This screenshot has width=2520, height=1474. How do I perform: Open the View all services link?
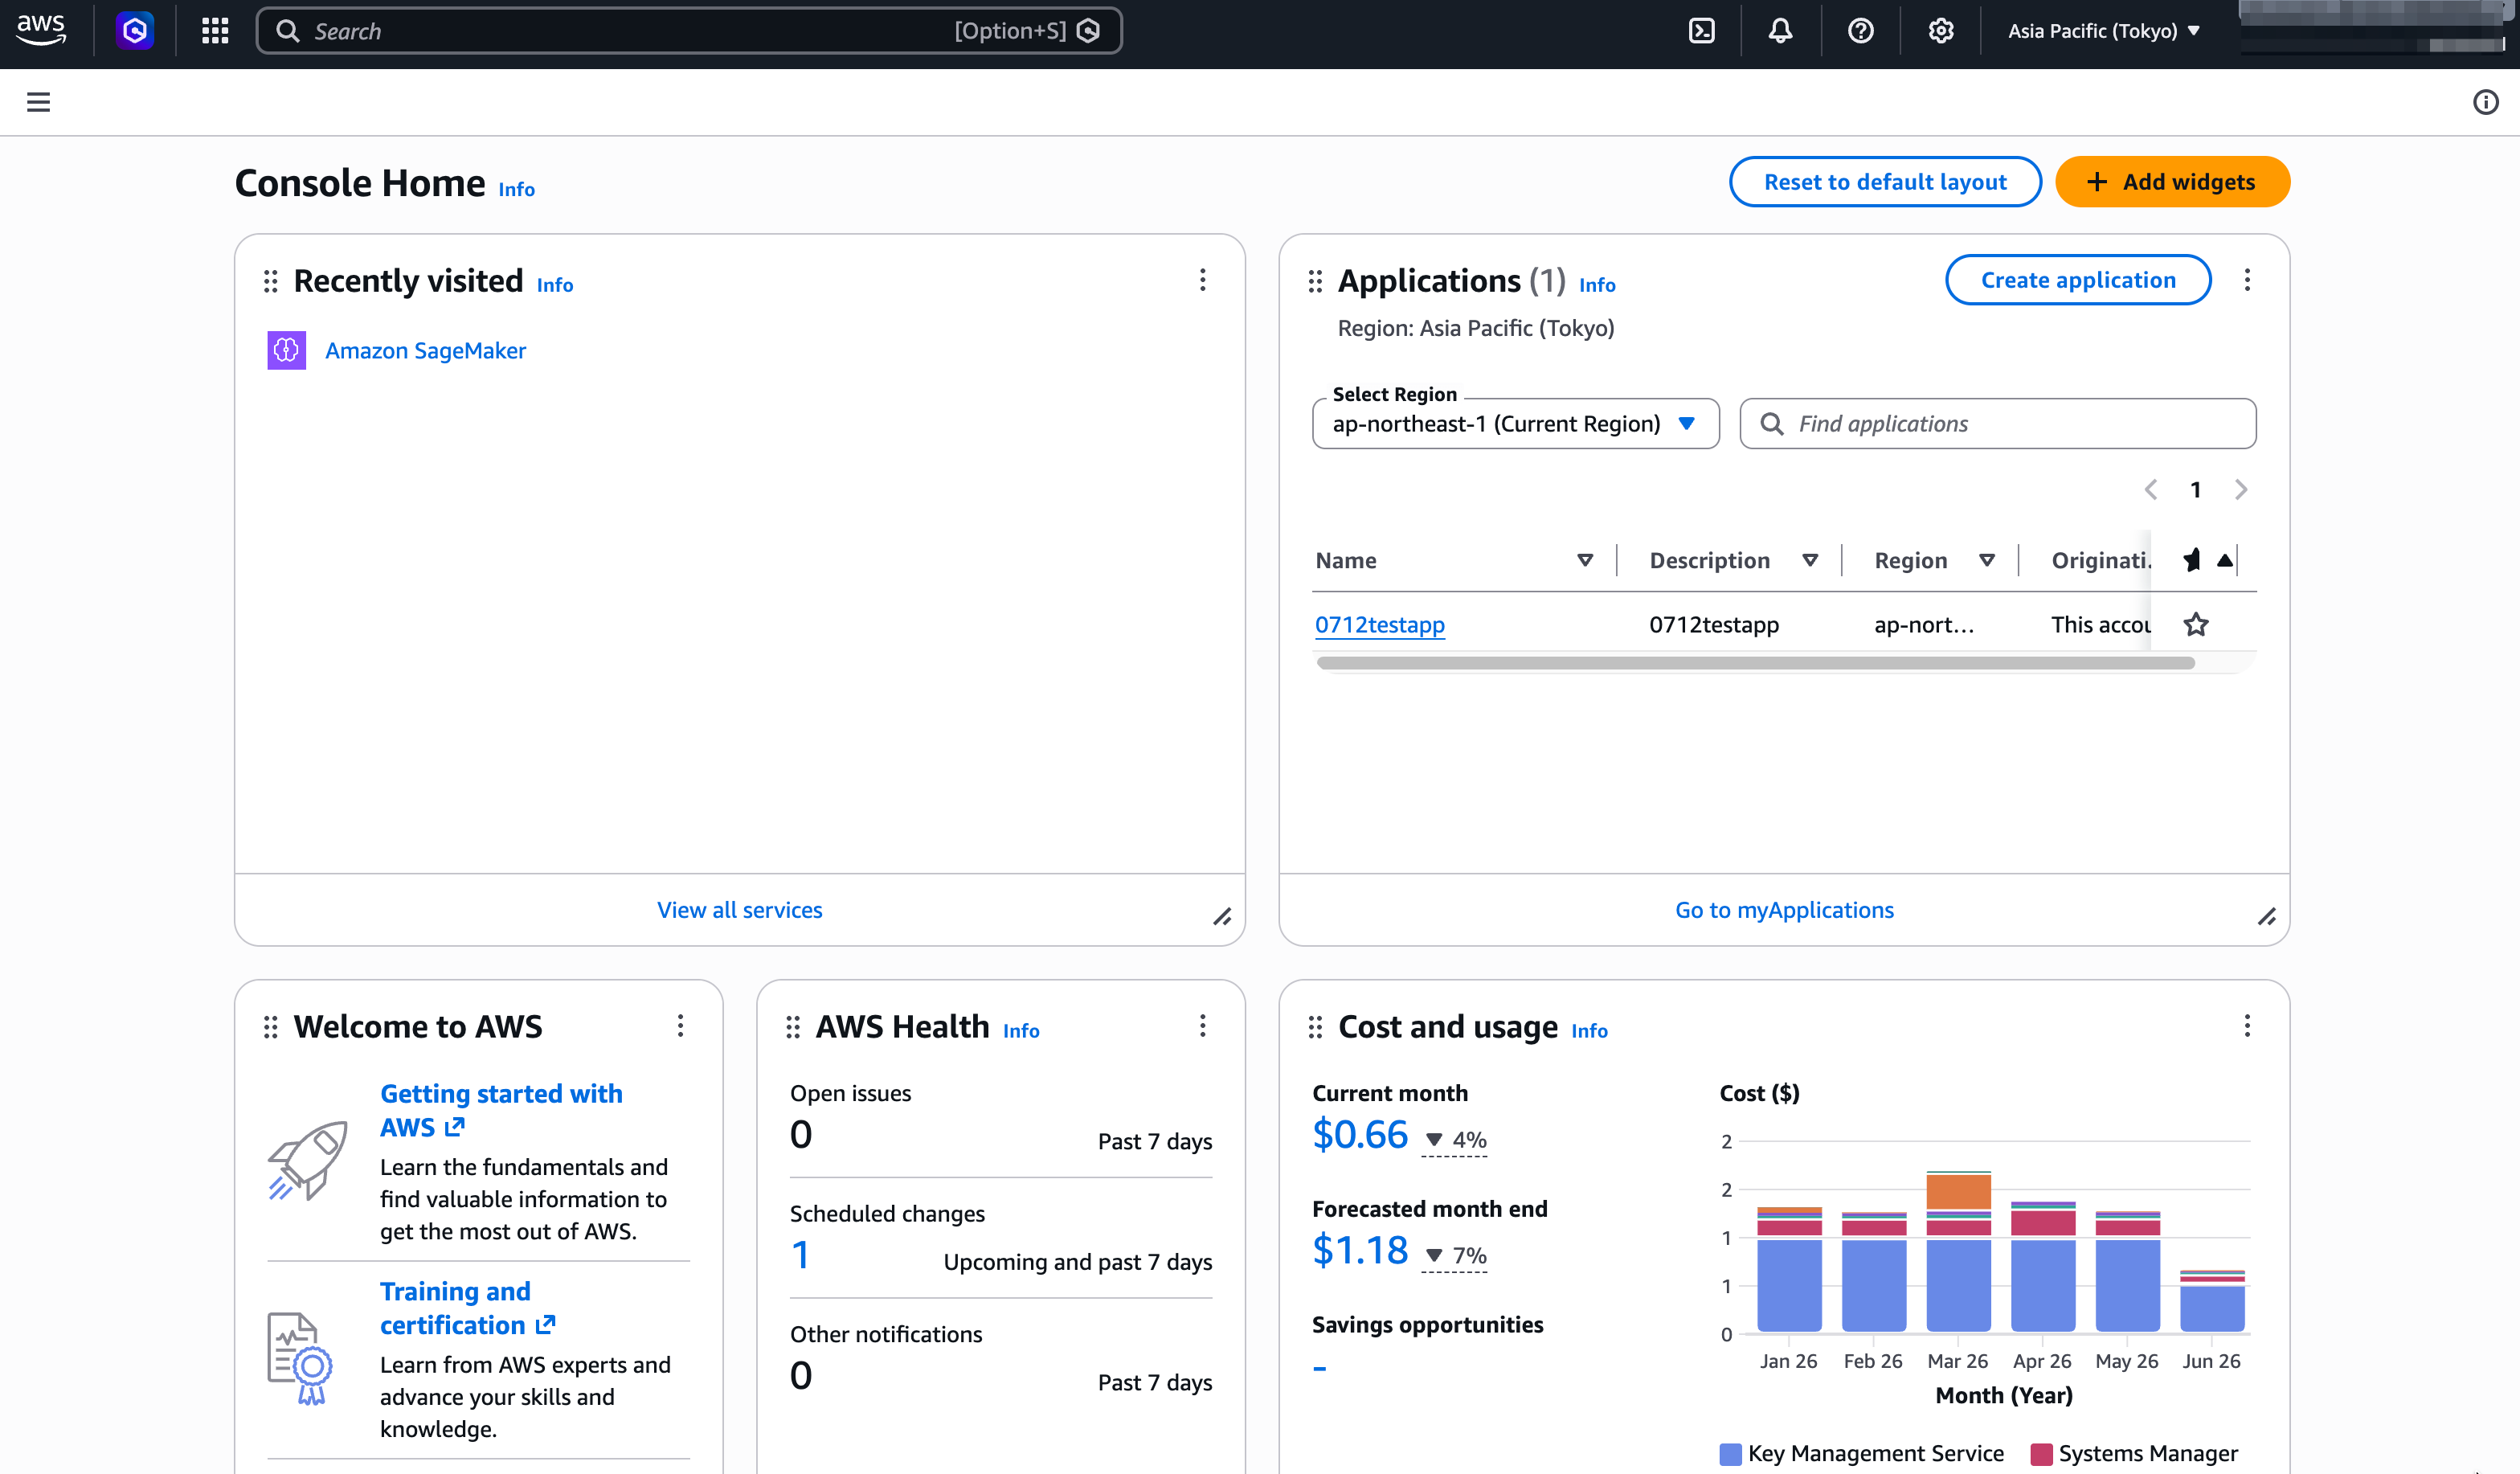[x=739, y=910]
